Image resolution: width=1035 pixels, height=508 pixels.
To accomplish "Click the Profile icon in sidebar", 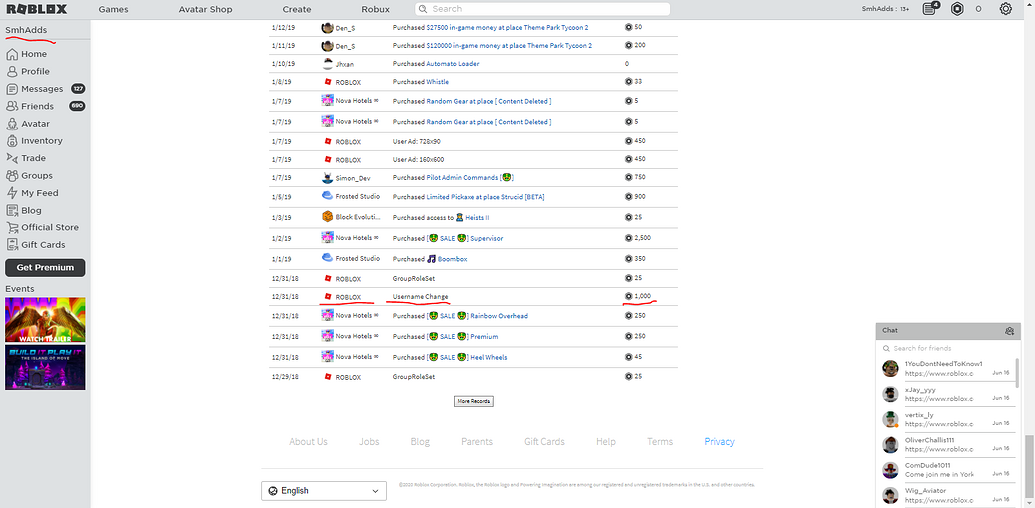I will pyautogui.click(x=11, y=71).
